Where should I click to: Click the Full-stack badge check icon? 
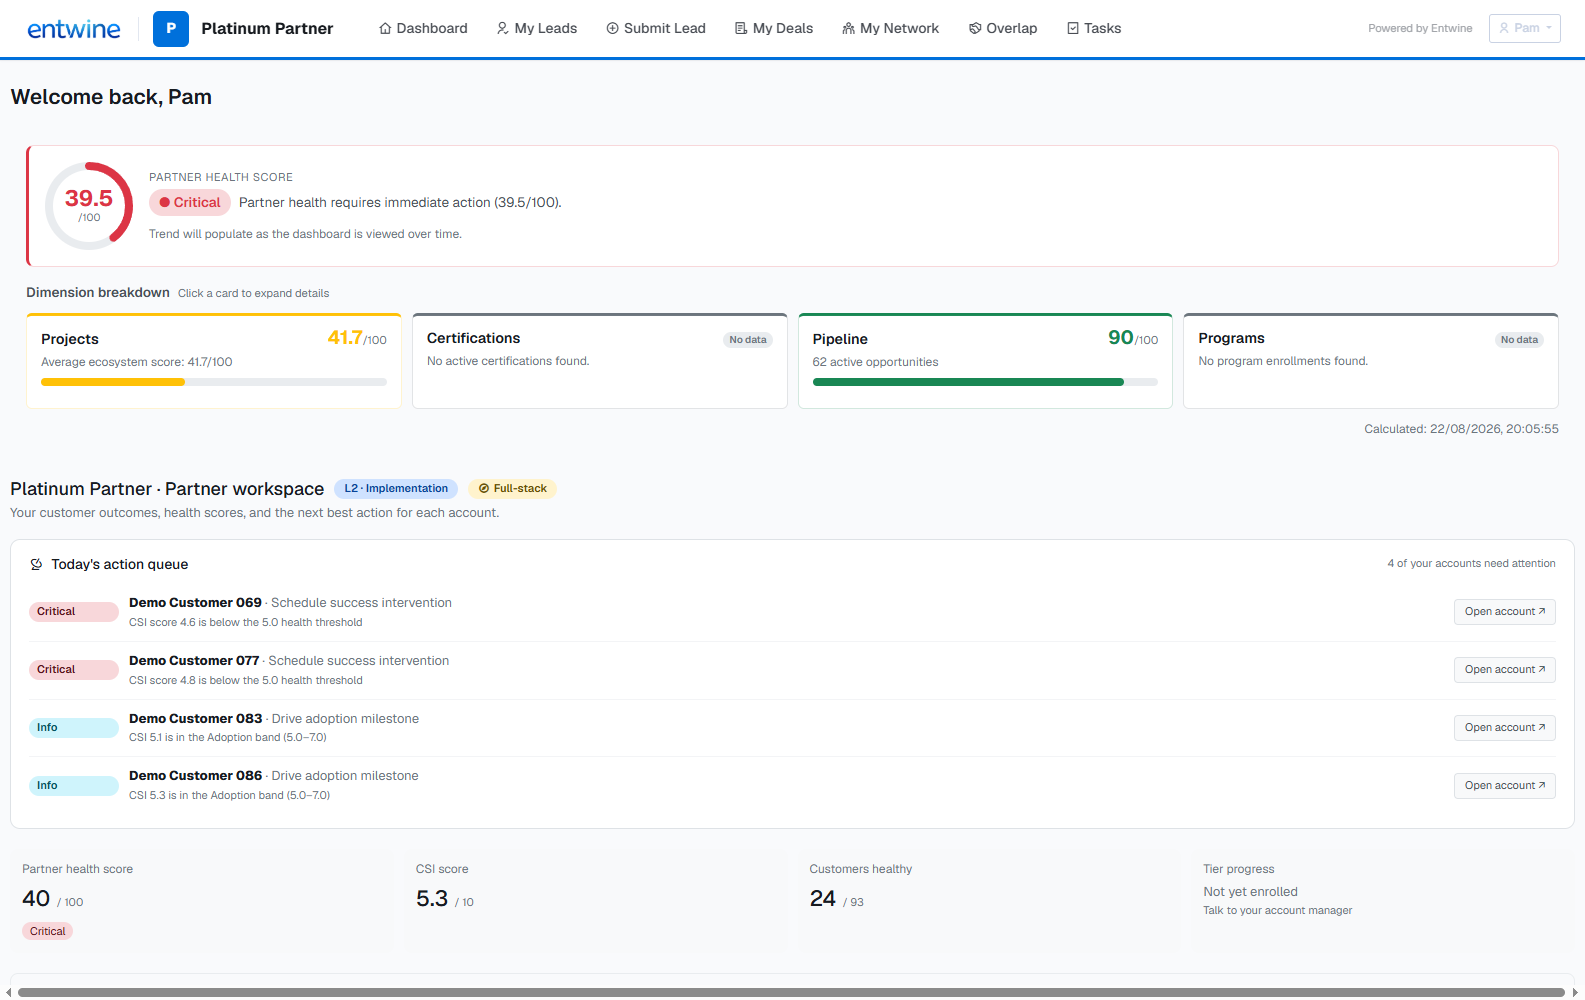click(484, 489)
